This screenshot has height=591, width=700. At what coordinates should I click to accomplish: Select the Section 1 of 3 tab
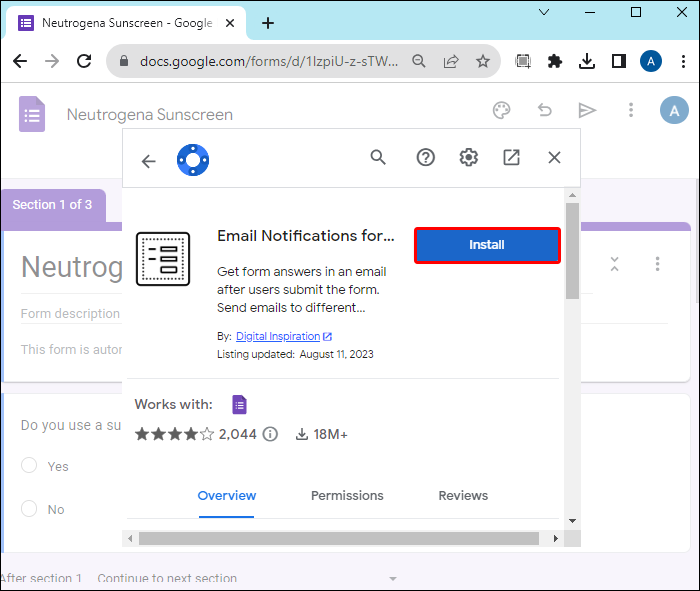click(53, 204)
